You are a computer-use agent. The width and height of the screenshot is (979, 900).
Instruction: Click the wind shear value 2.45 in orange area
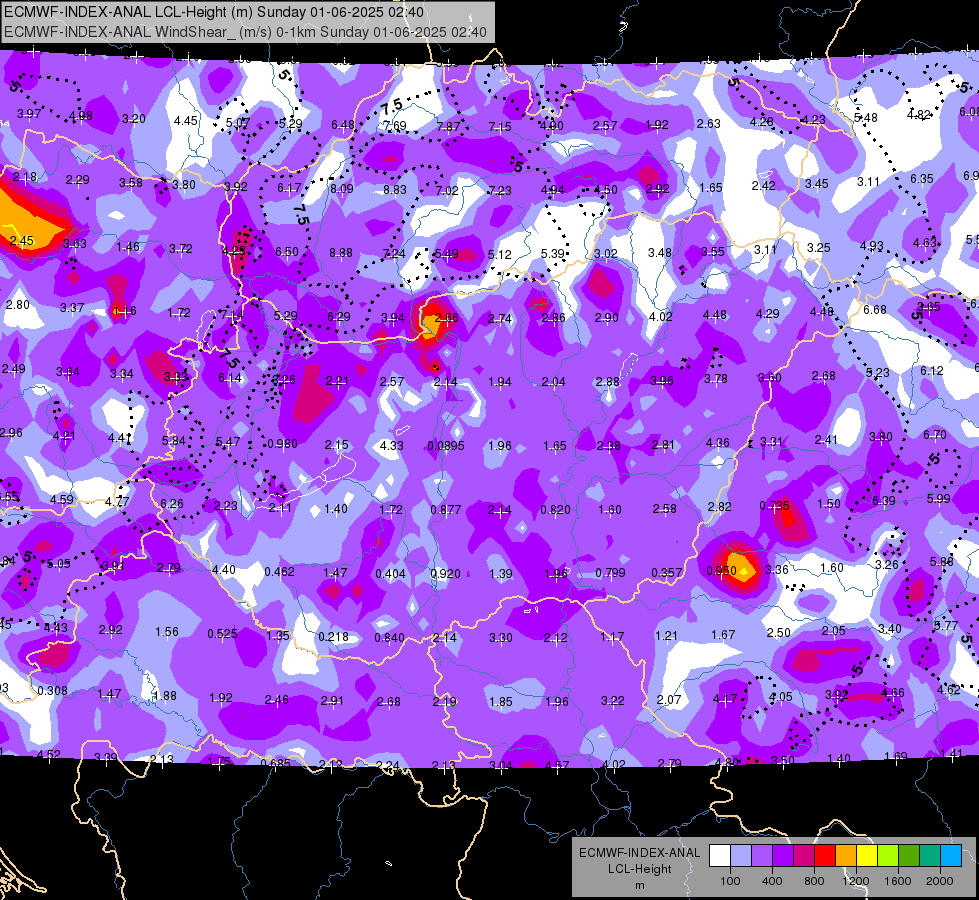(x=22, y=241)
